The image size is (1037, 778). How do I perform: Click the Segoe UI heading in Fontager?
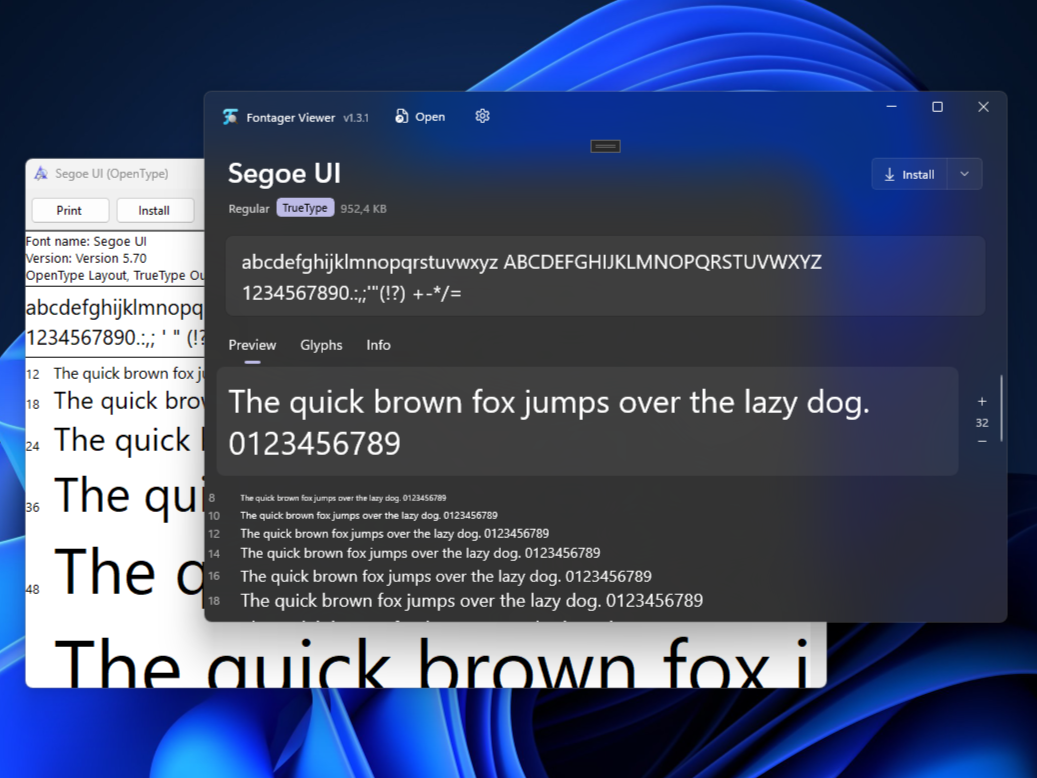pyautogui.click(x=284, y=173)
